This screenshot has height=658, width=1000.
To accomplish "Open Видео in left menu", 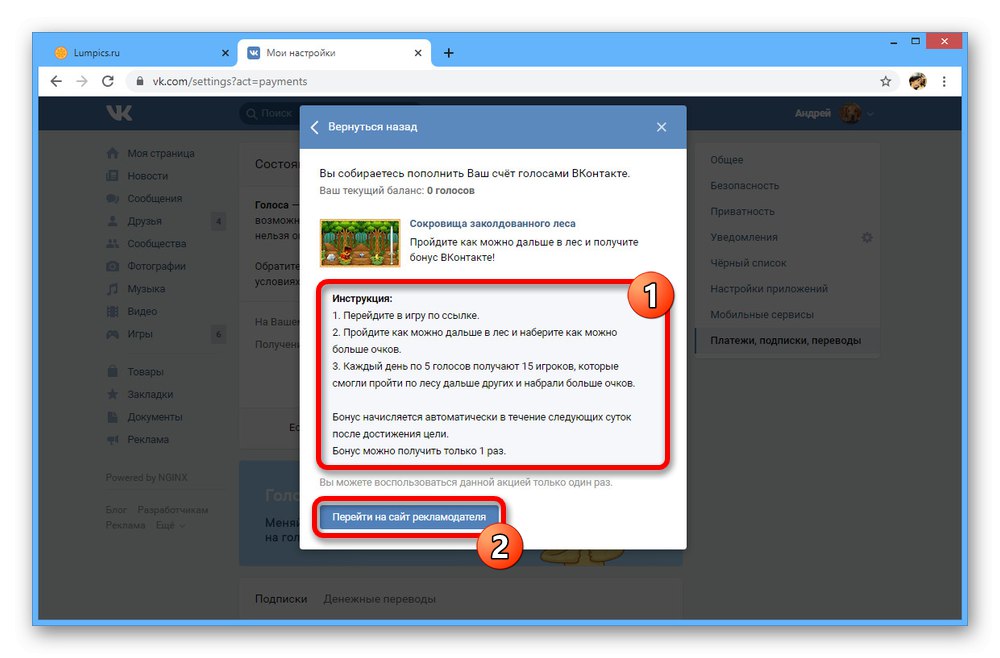I will pyautogui.click(x=142, y=311).
